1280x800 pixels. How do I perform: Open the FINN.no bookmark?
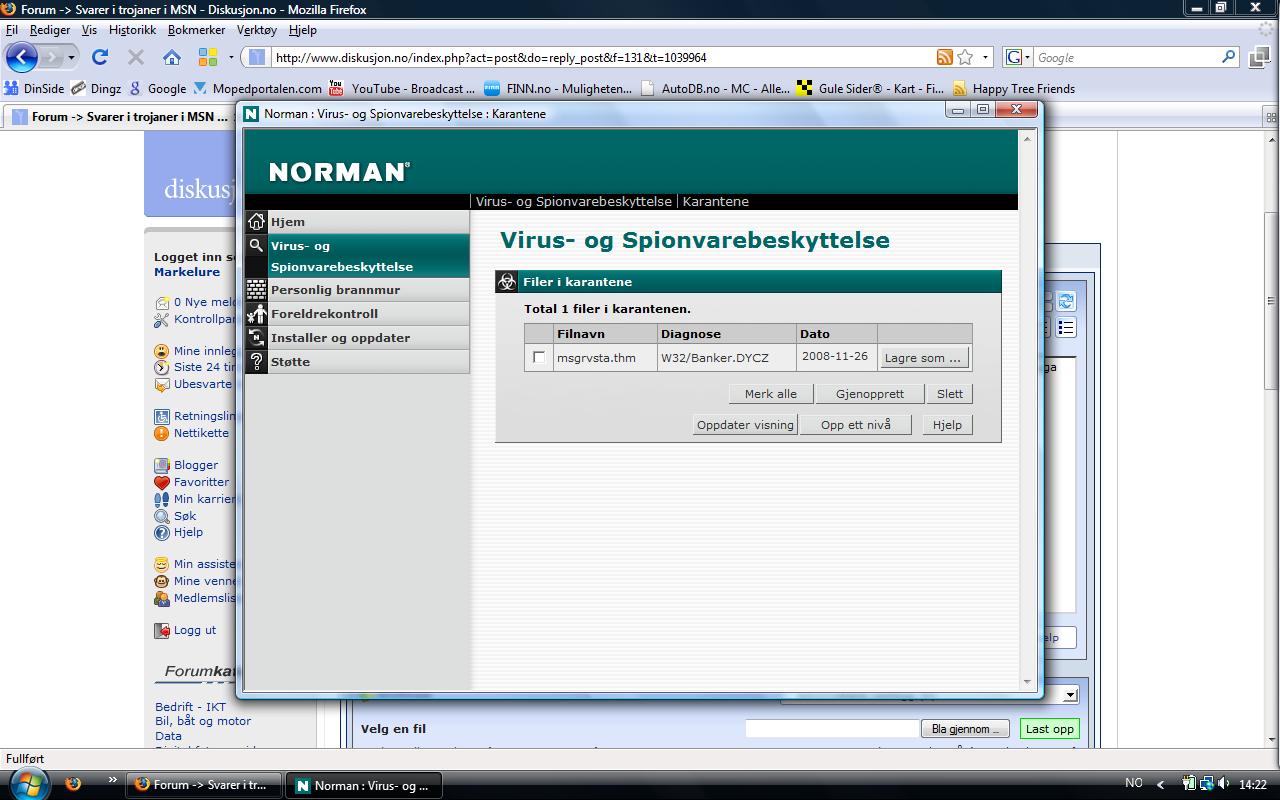tap(558, 88)
